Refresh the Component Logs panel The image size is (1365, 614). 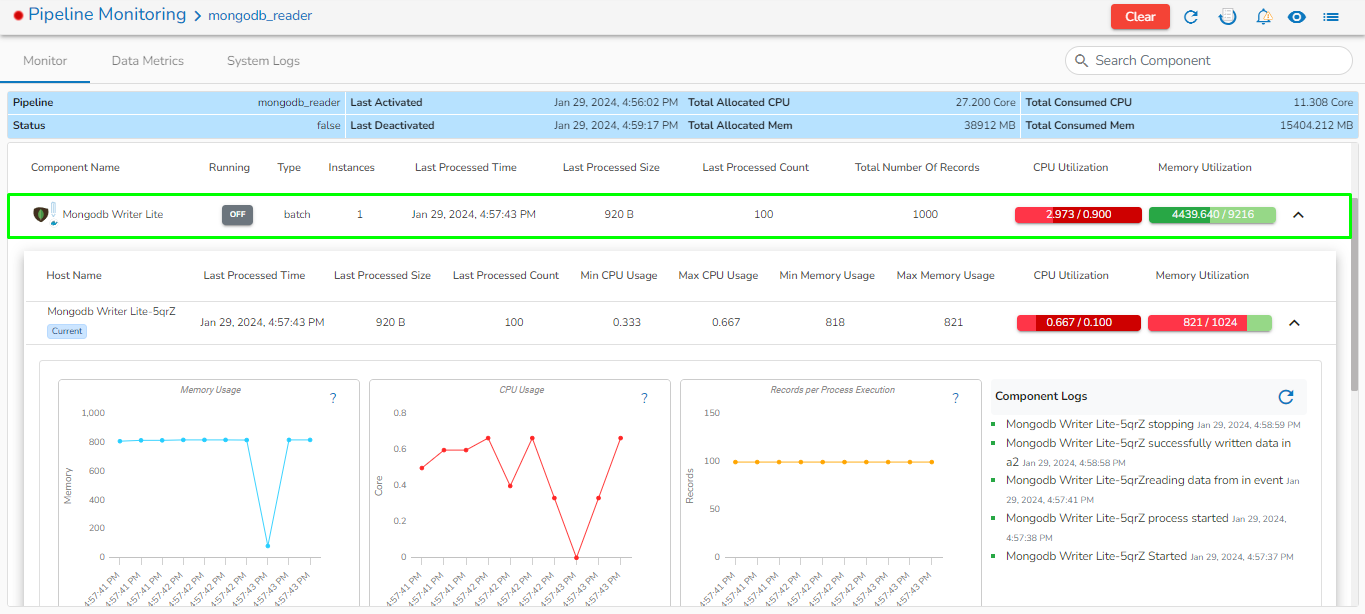(x=1286, y=397)
